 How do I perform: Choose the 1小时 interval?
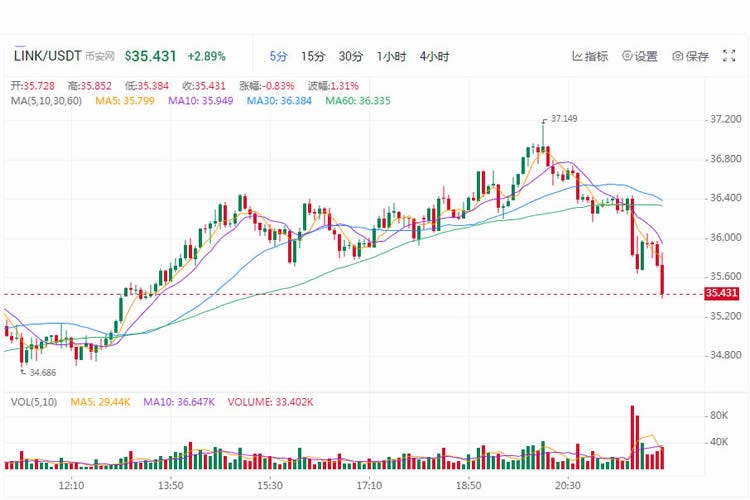tap(391, 56)
